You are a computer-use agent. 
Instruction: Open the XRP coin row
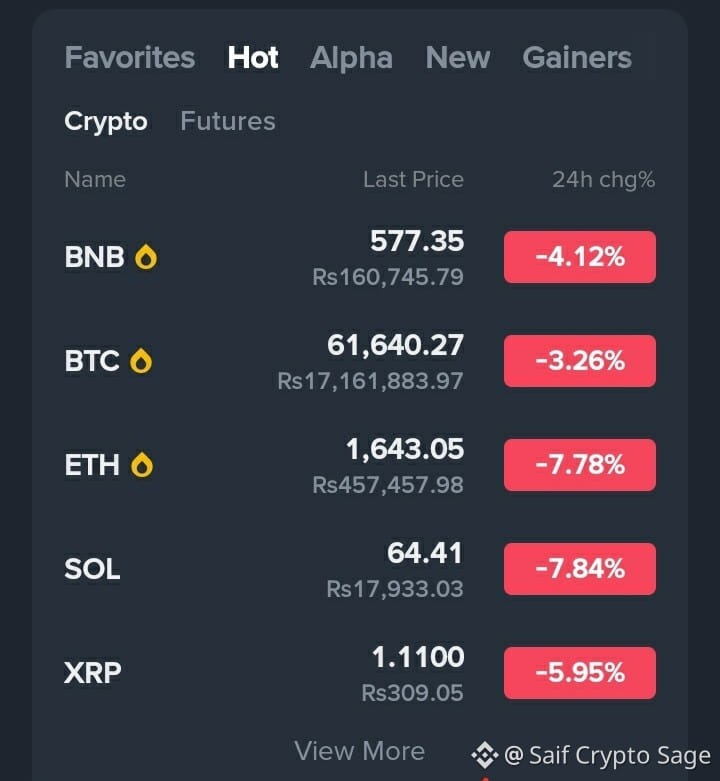click(360, 673)
